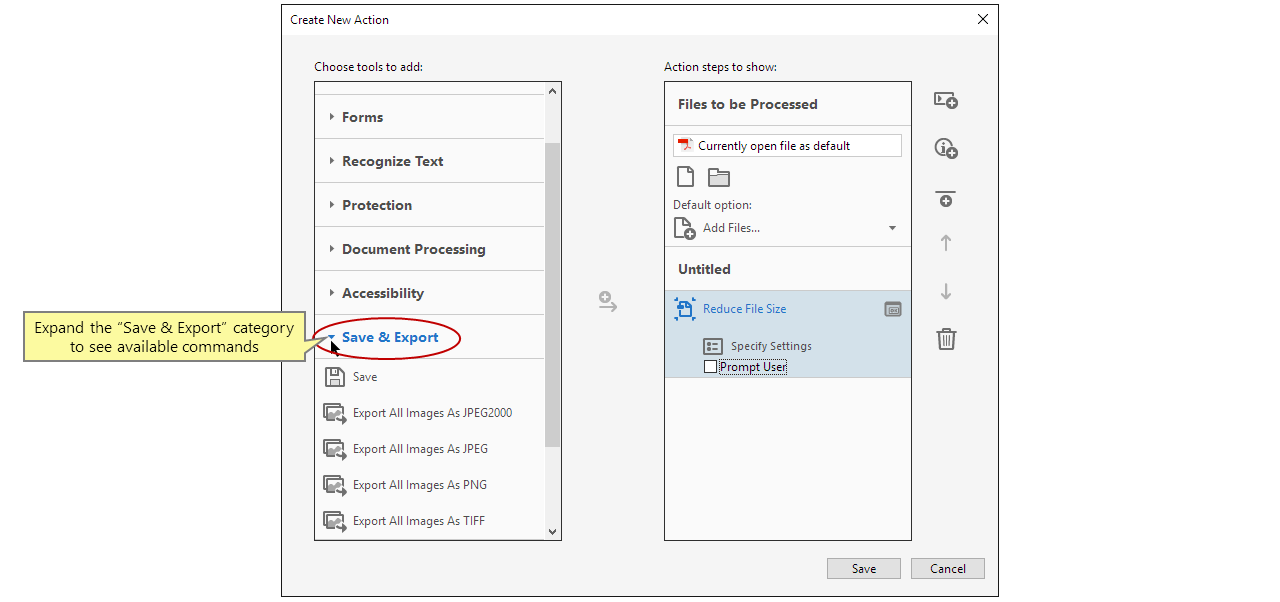Click the add folder icon
The height and width of the screenshot is (602, 1280).
719,178
